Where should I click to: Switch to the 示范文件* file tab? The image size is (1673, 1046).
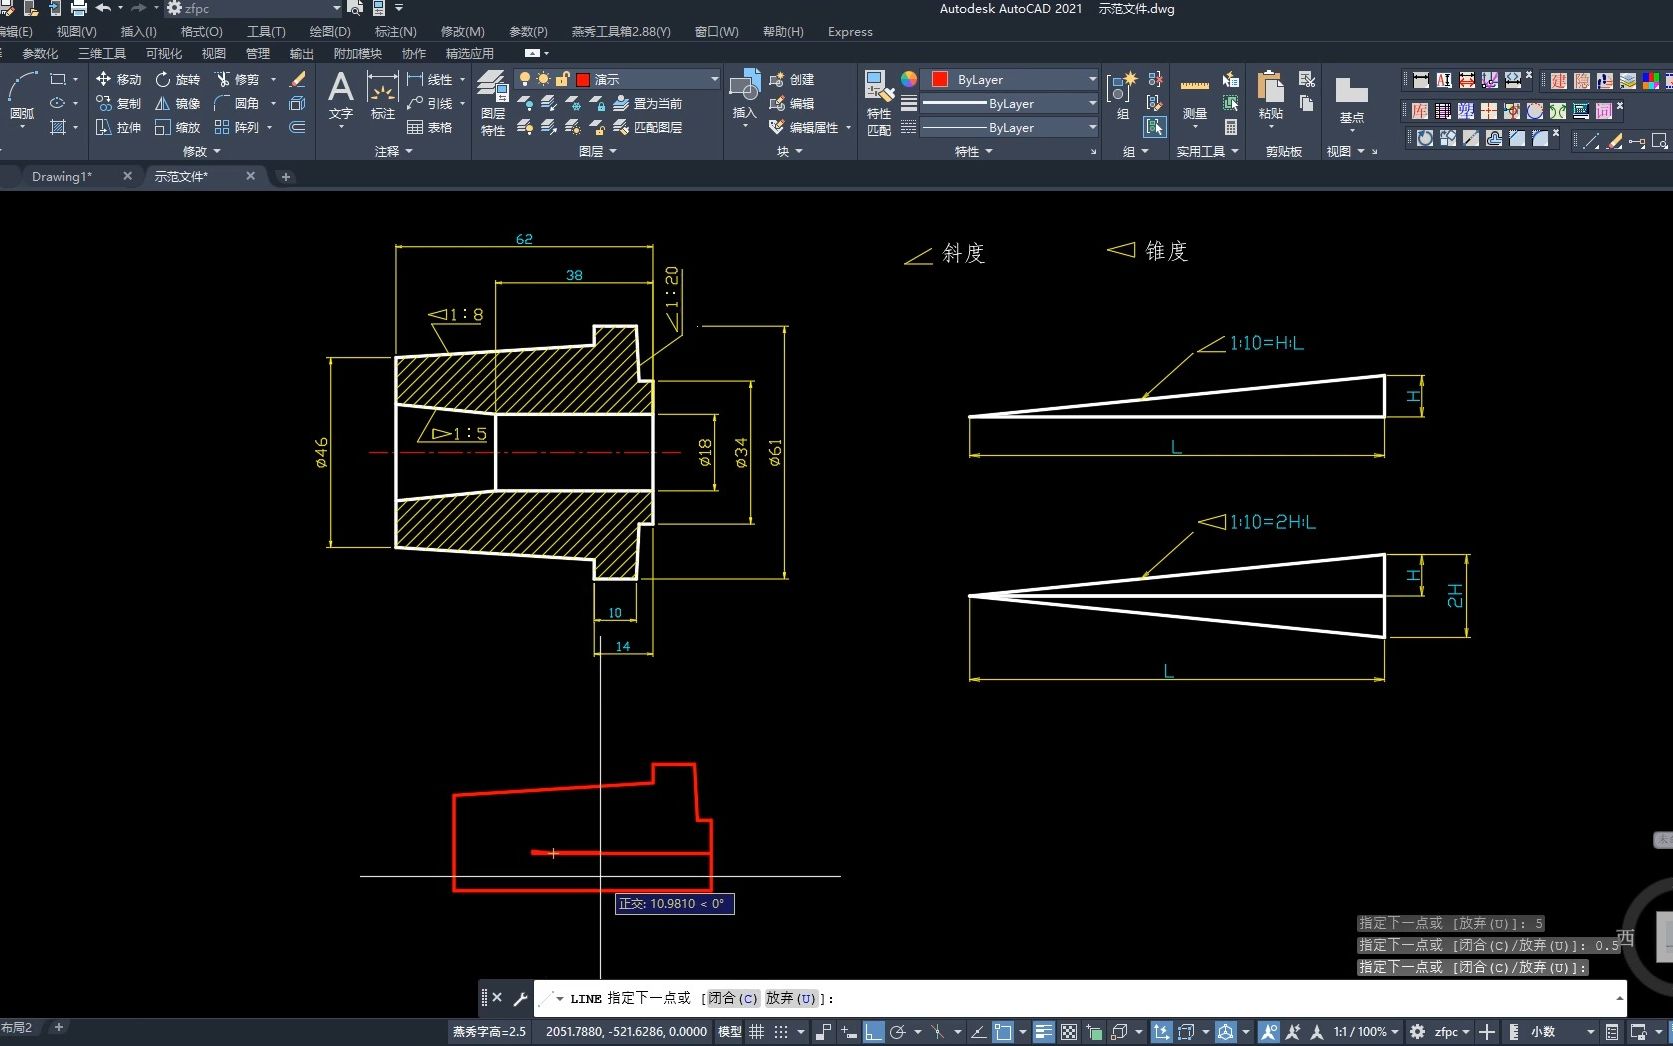point(181,176)
